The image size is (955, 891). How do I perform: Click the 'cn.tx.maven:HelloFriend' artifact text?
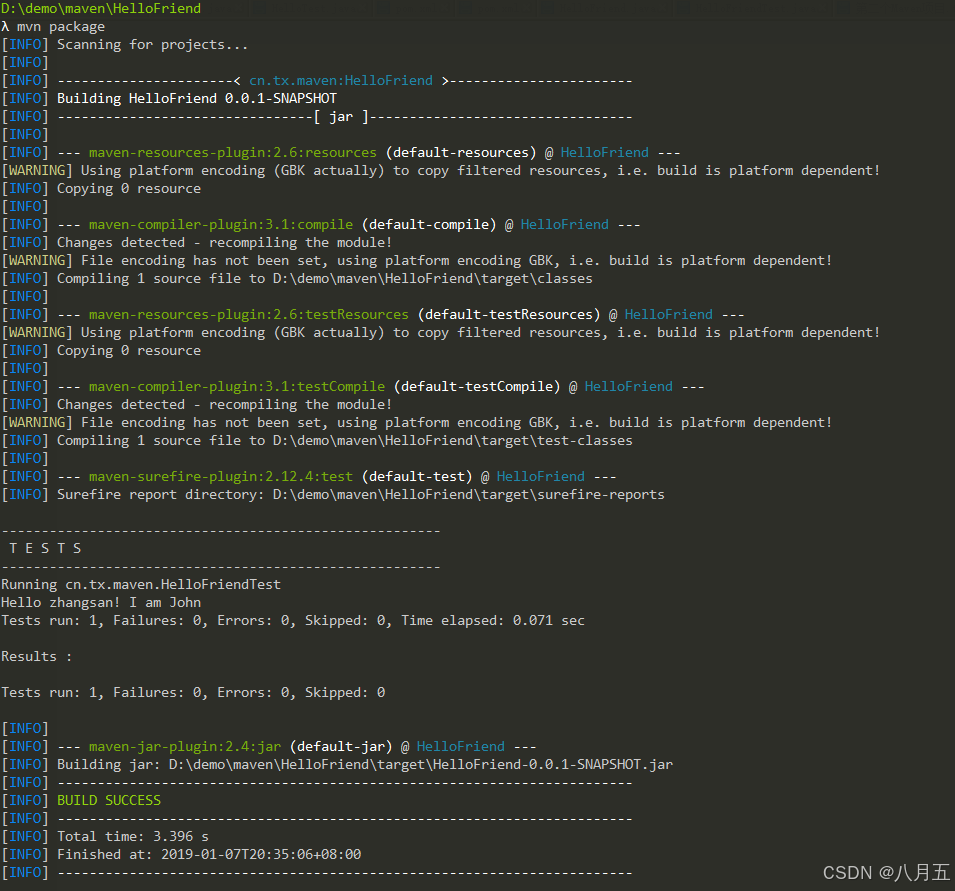(341, 80)
